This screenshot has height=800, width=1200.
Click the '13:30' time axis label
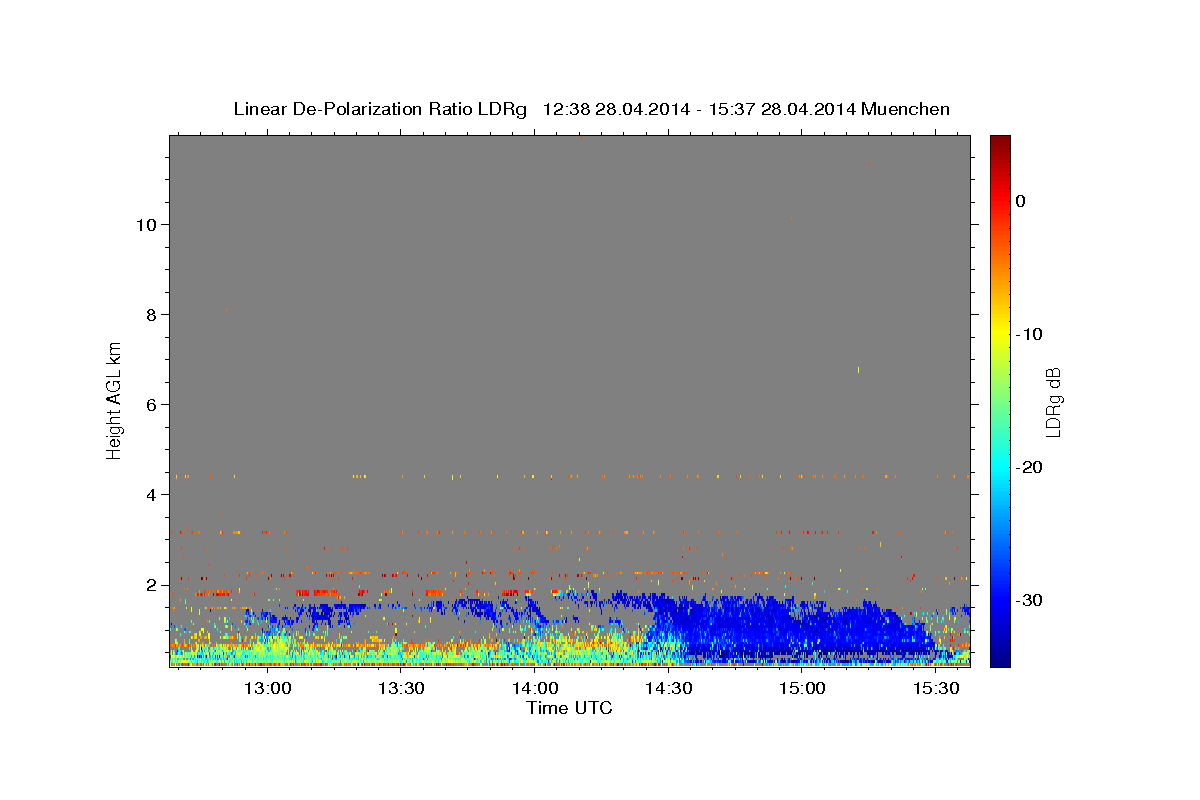coord(401,689)
